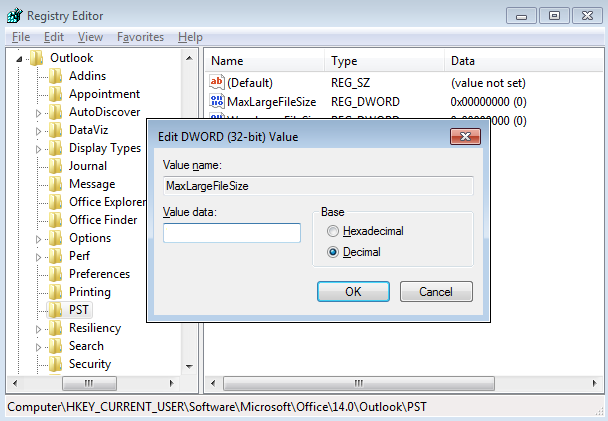Click the Message folder icon

56,184
